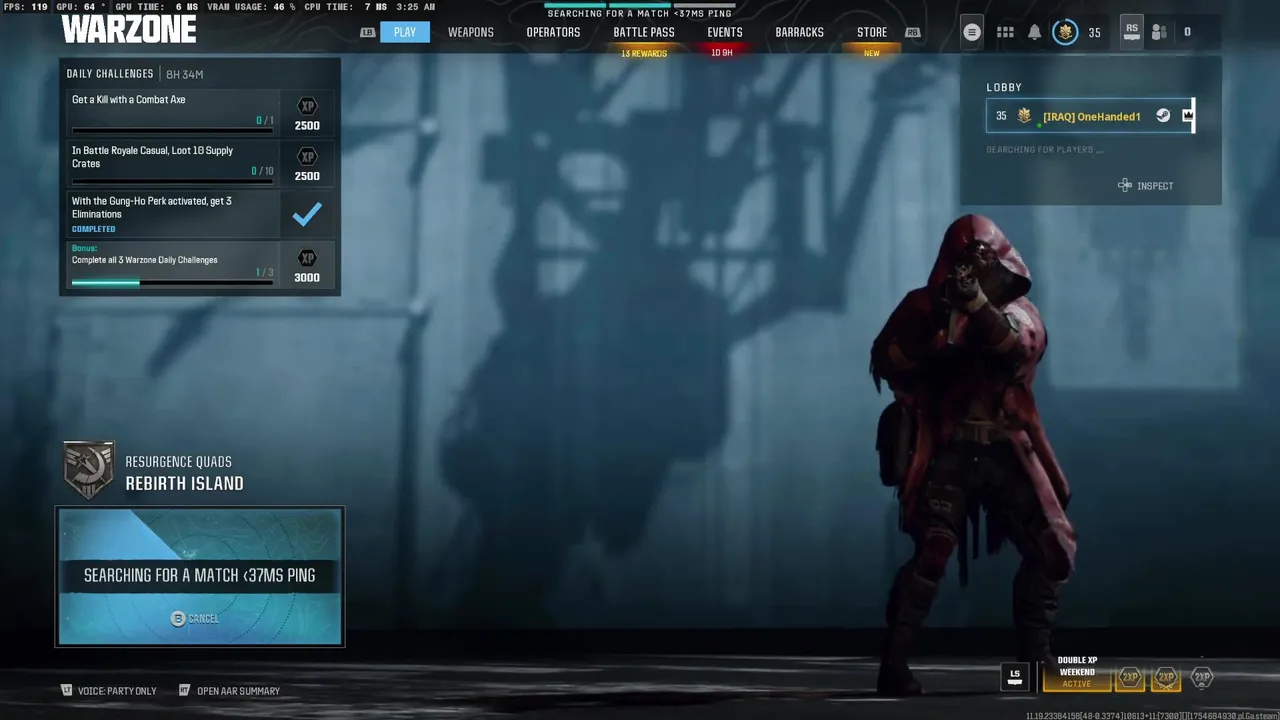Click the RB bumper icon right of Store

[912, 32]
